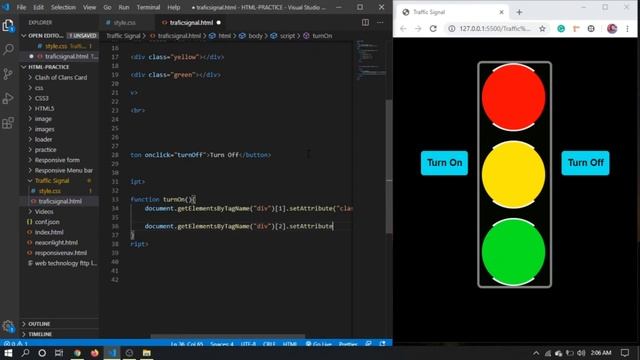Open the Chrome profile avatar

click(x=612, y=29)
